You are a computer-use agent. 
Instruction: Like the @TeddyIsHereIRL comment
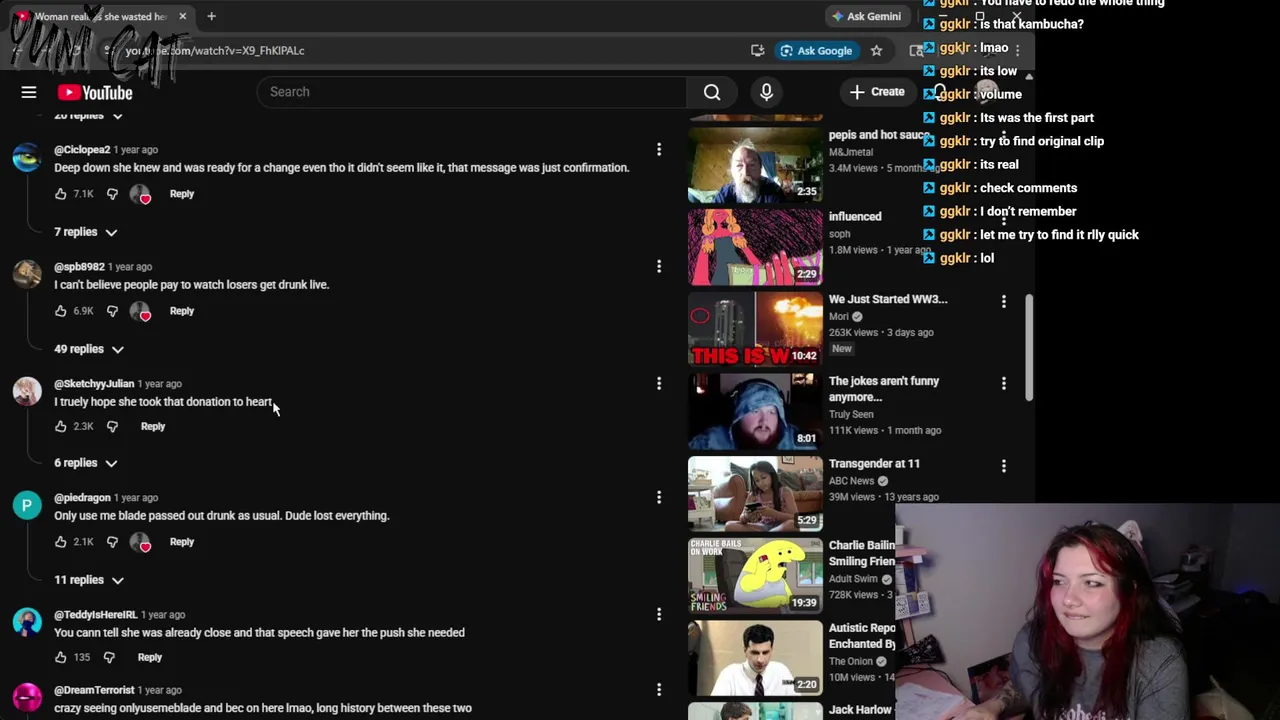pos(60,657)
